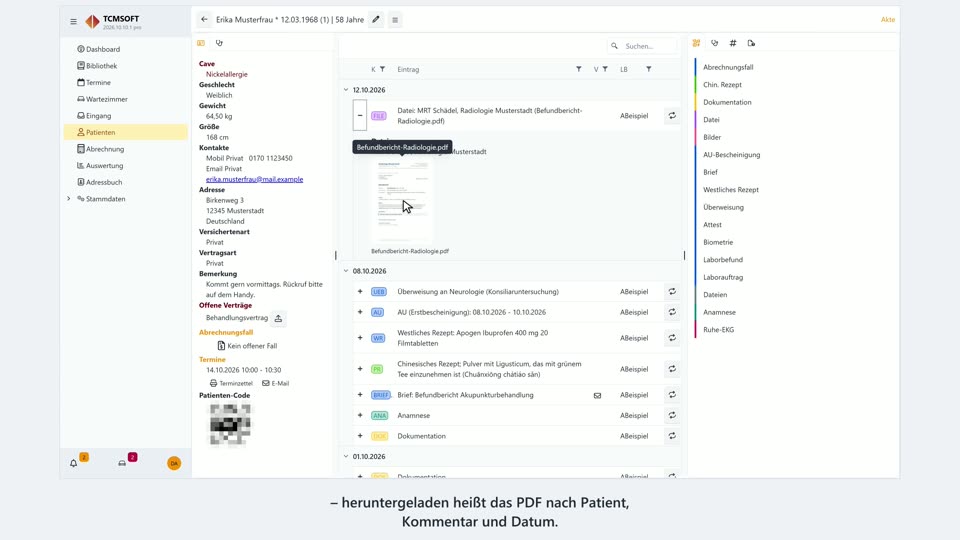Screen dimensions: 960x540
Task: Open the waiting room couch icon with badge
Action: [x=122, y=463]
